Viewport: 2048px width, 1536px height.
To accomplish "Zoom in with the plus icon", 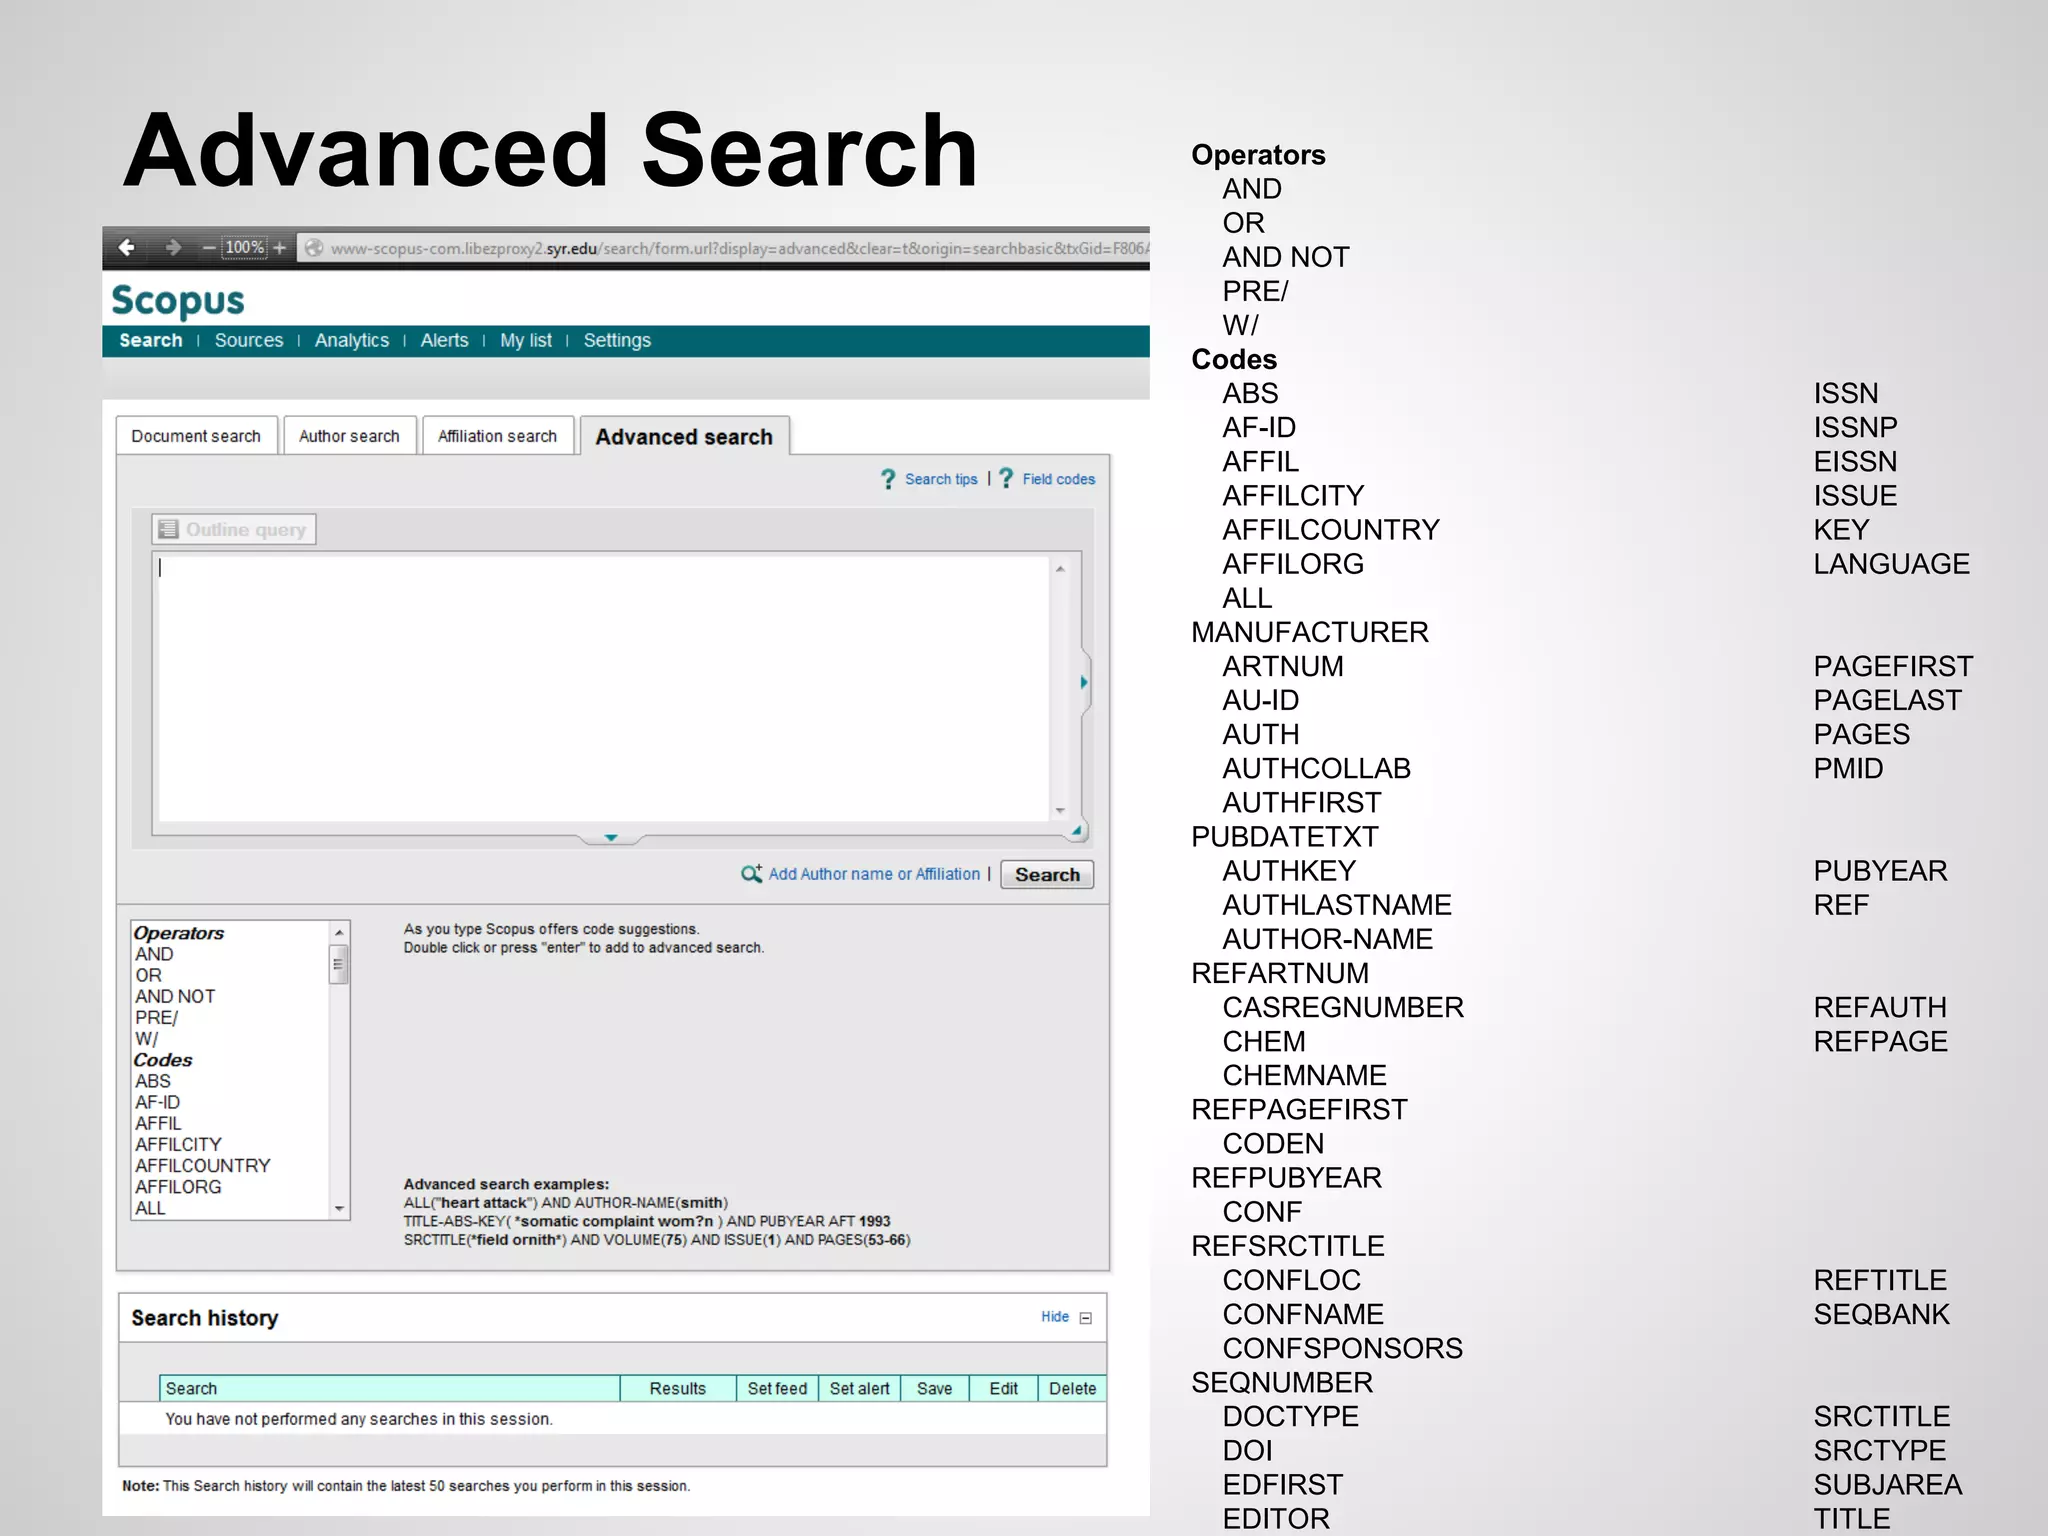I will coord(280,247).
